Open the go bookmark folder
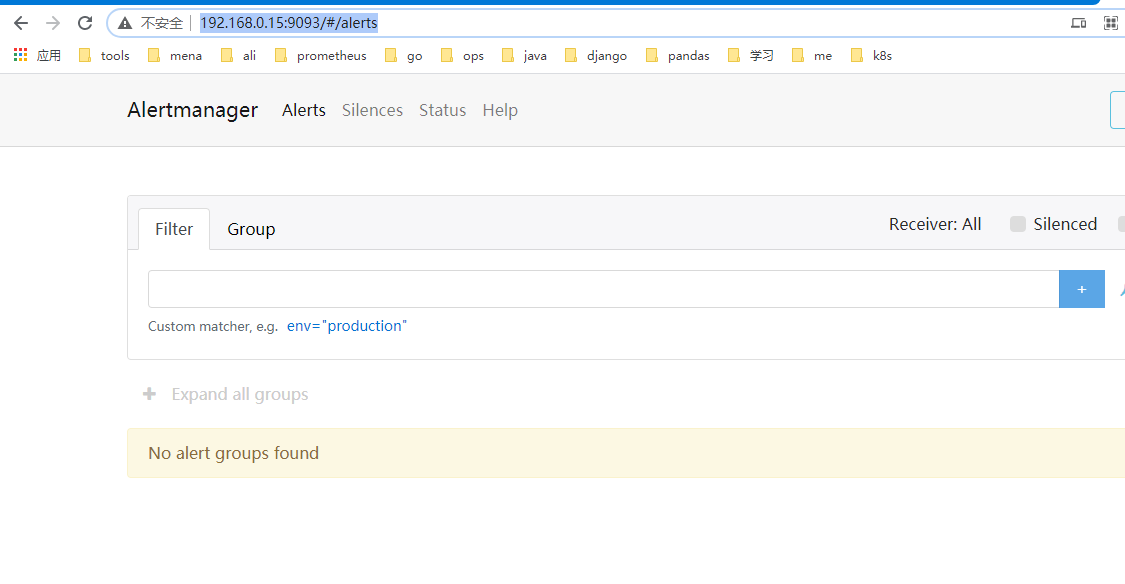The width and height of the screenshot is (1125, 584). click(x=404, y=55)
